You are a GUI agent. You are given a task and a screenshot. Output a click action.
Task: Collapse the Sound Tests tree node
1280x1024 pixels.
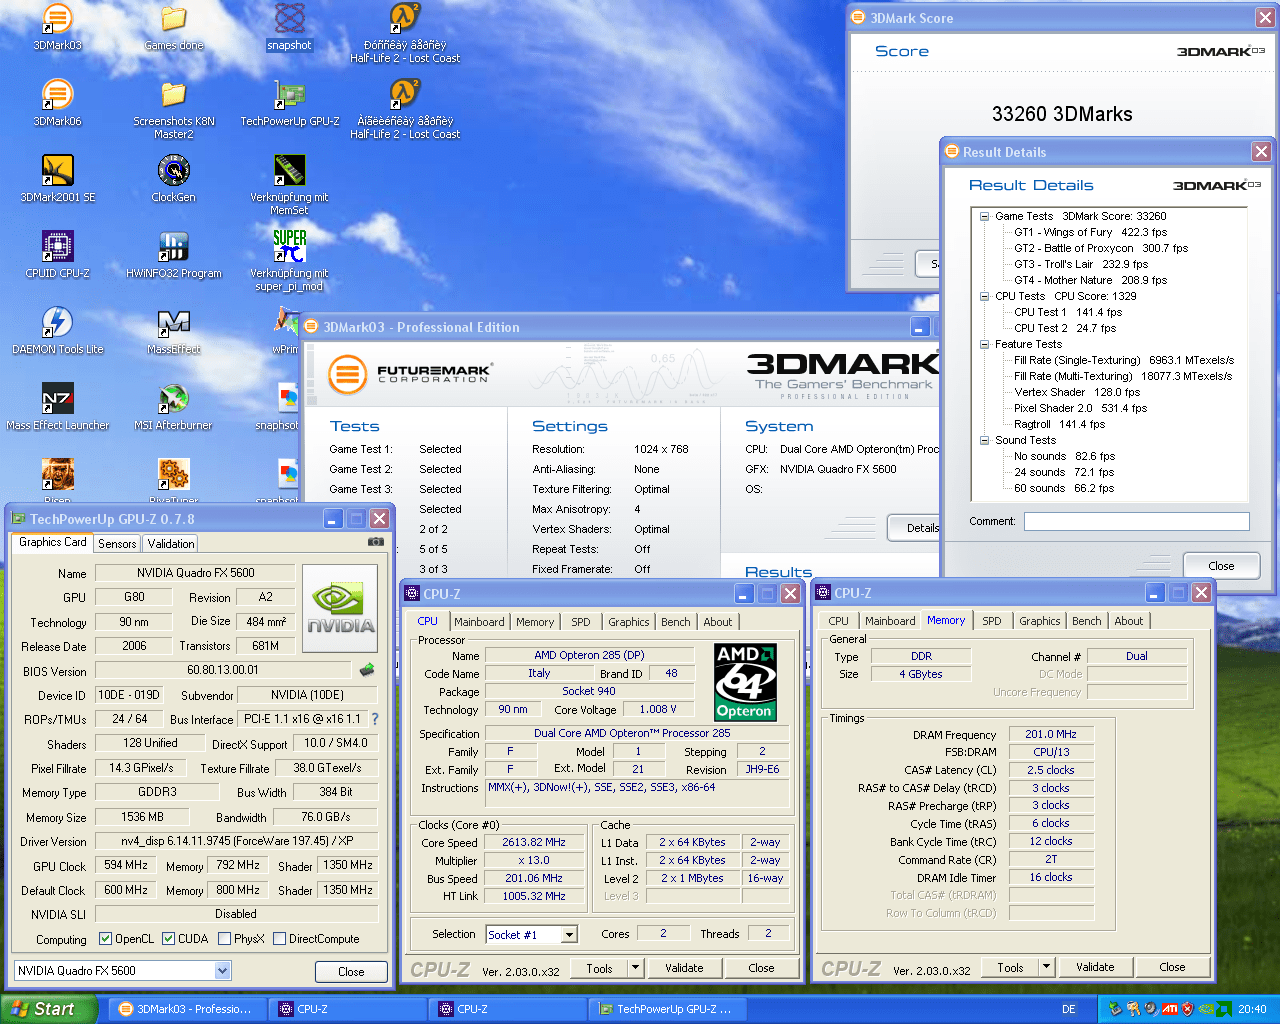[x=984, y=440]
